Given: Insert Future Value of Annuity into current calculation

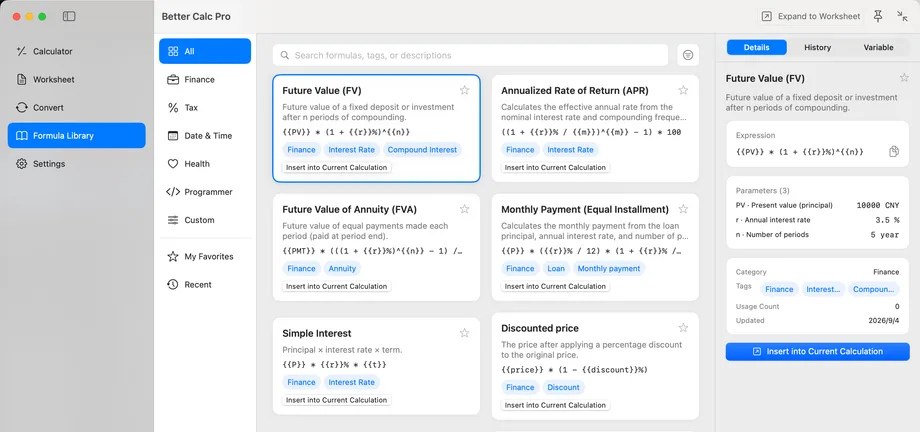Looking at the screenshot, I should click(337, 286).
